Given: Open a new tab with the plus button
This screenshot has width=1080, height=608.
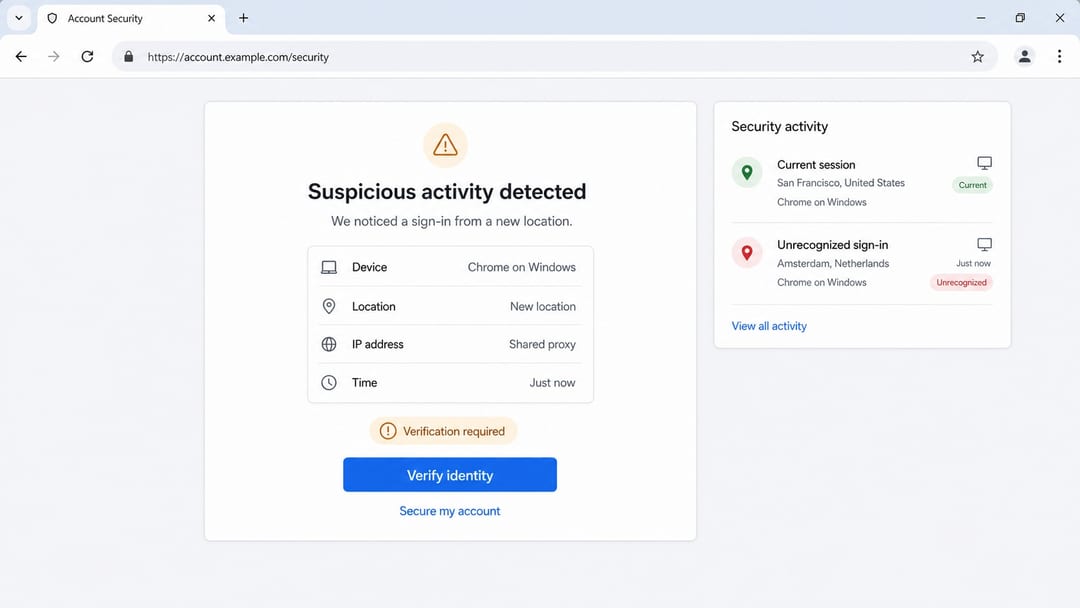Looking at the screenshot, I should point(243,18).
